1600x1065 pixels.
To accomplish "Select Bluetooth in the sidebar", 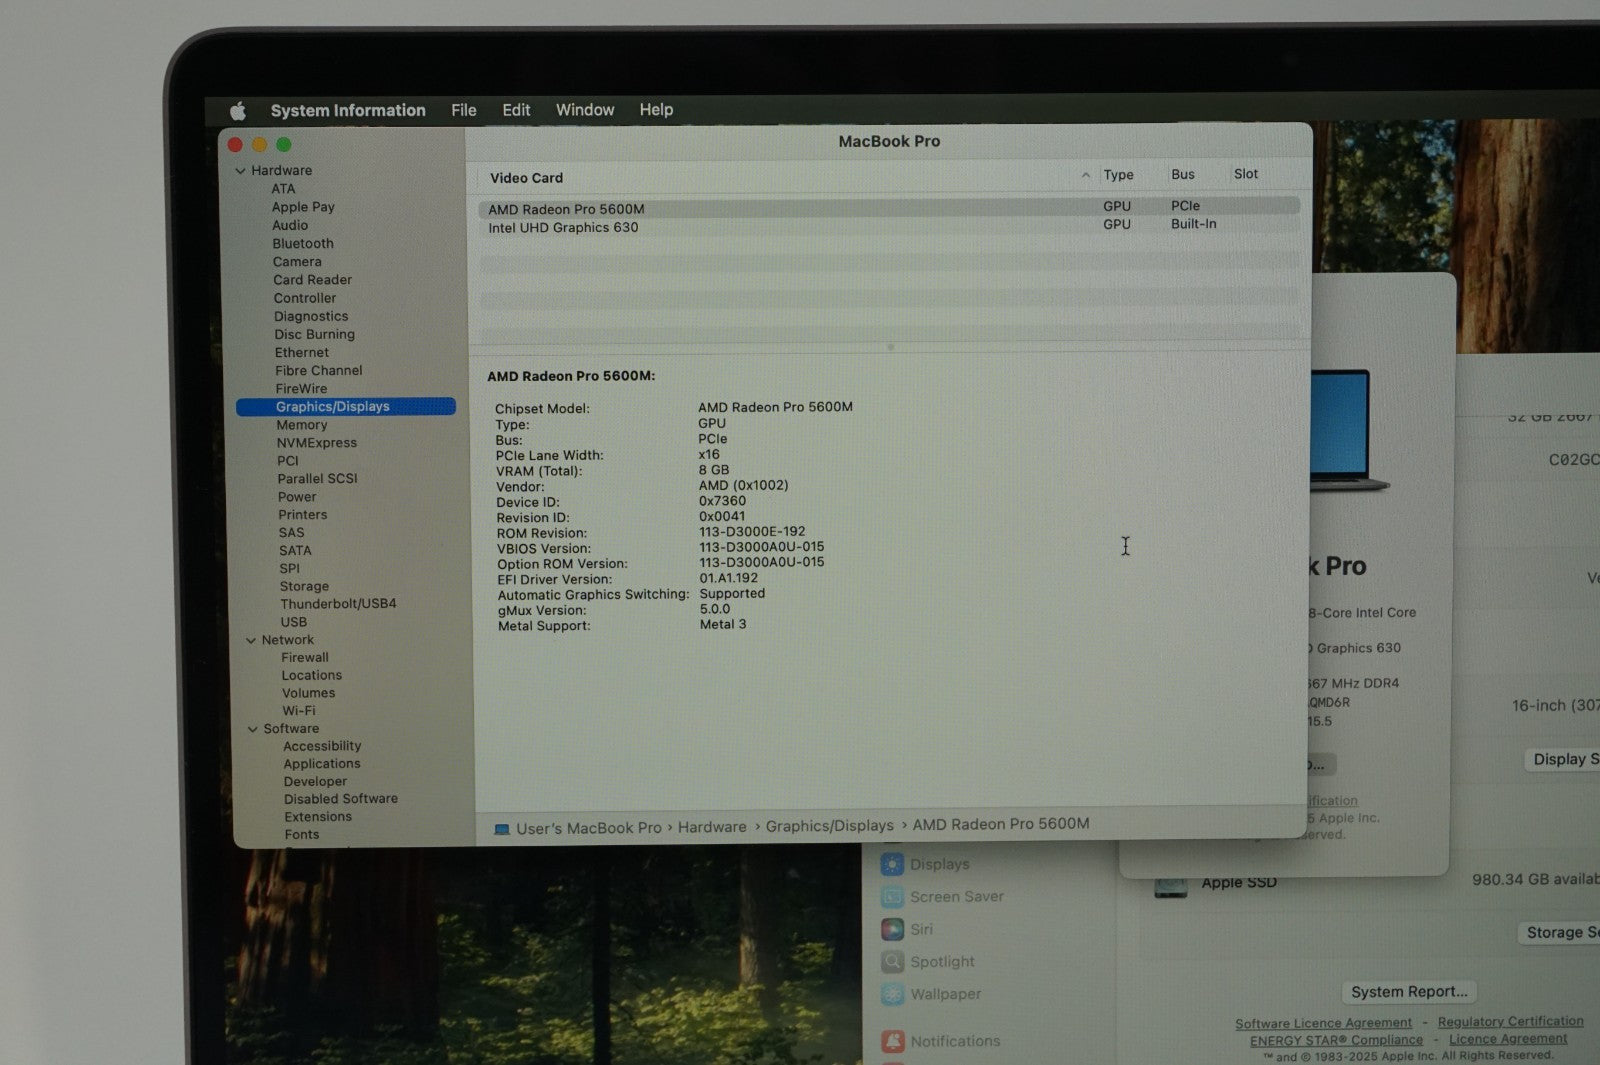I will pos(303,243).
